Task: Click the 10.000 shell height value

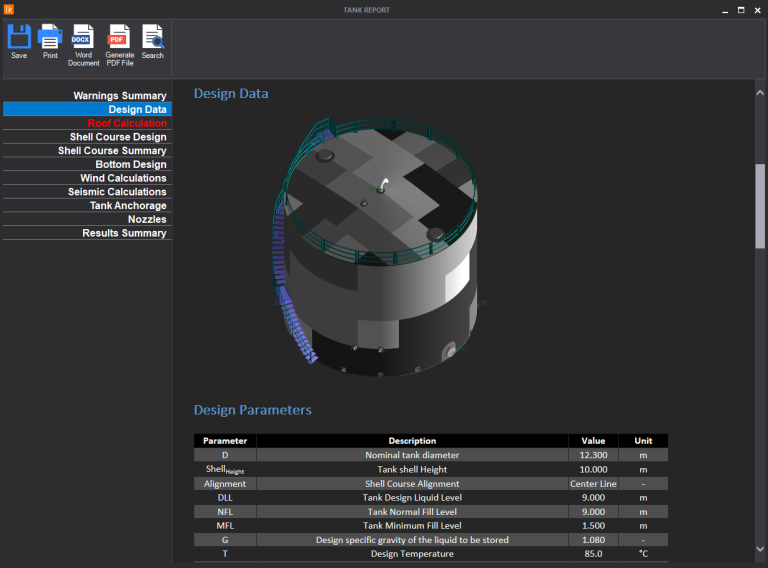Action: (593, 469)
